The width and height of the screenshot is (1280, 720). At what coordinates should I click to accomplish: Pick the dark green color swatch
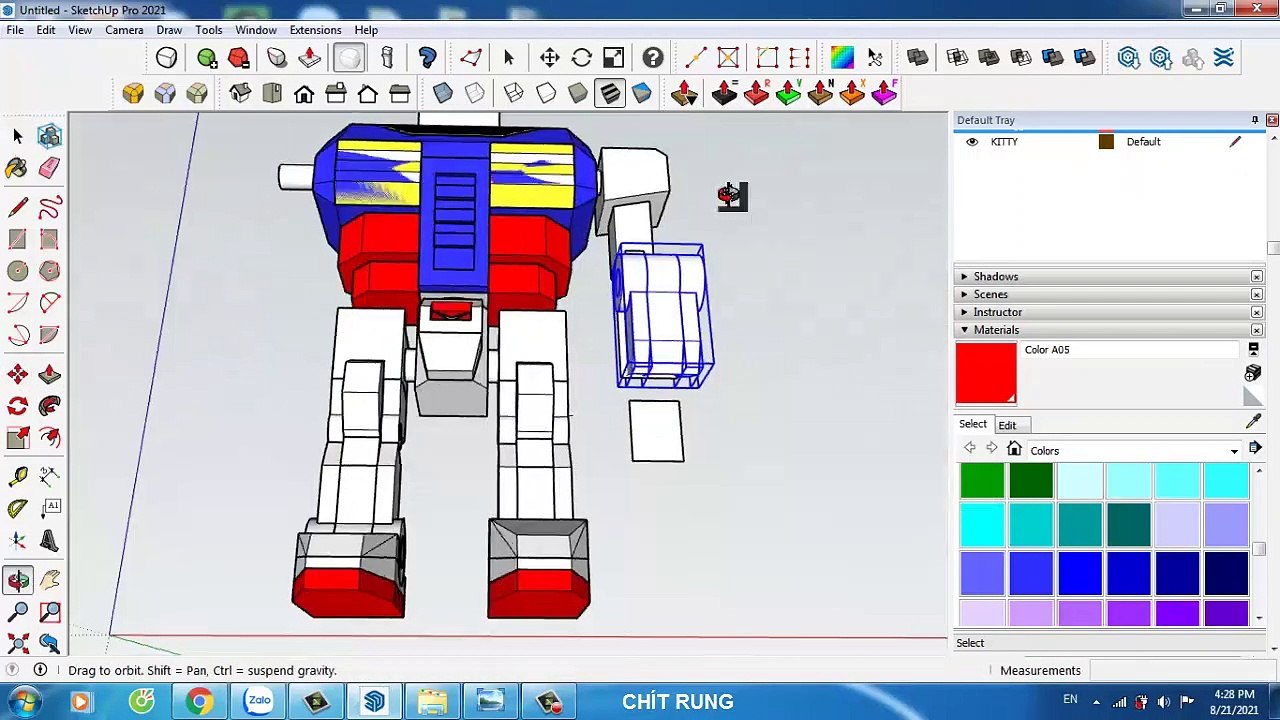tap(1031, 481)
